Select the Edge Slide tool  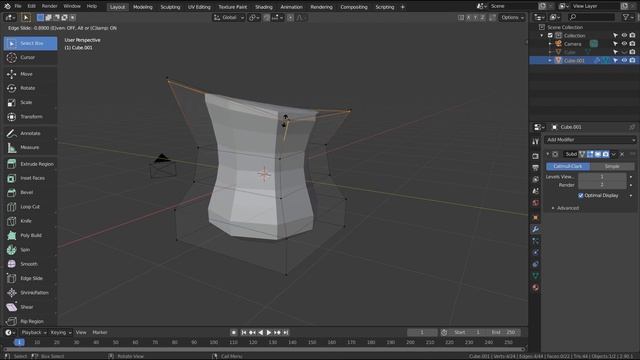point(30,278)
